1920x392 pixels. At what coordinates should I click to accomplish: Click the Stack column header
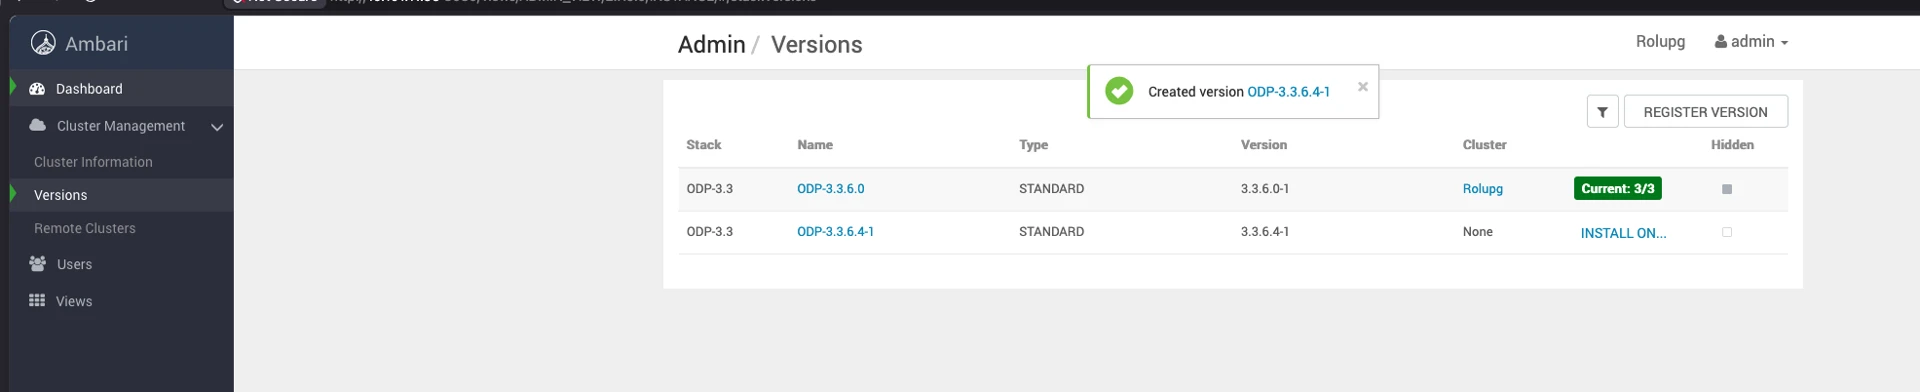(x=703, y=145)
